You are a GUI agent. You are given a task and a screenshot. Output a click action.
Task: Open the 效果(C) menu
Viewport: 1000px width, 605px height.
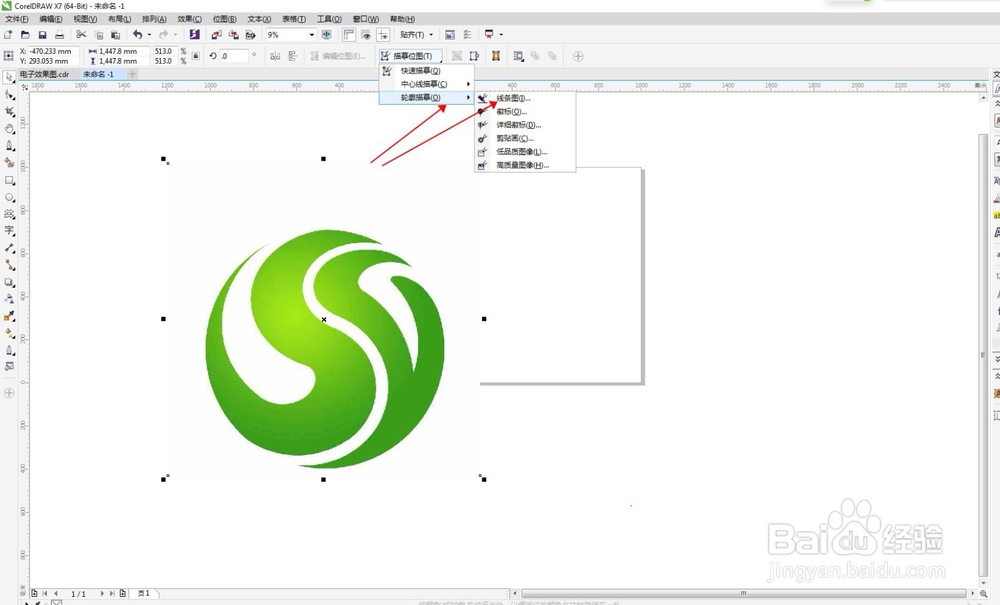click(x=189, y=19)
